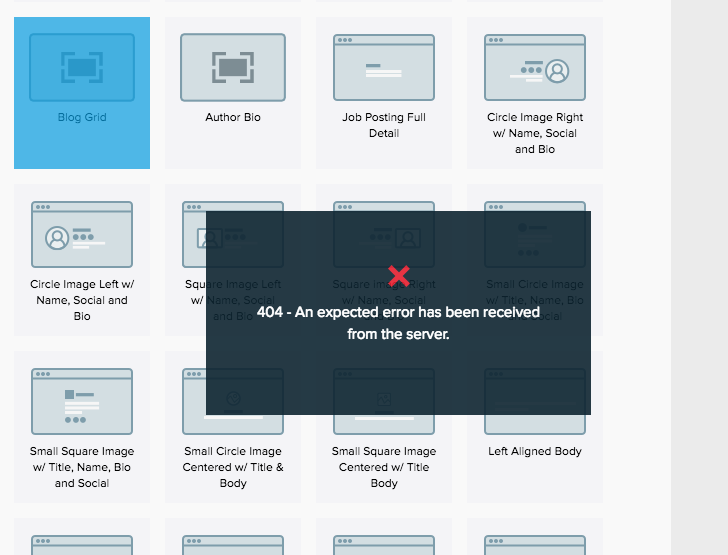Click the red X error icon
The height and width of the screenshot is (555, 728).
[x=399, y=276]
